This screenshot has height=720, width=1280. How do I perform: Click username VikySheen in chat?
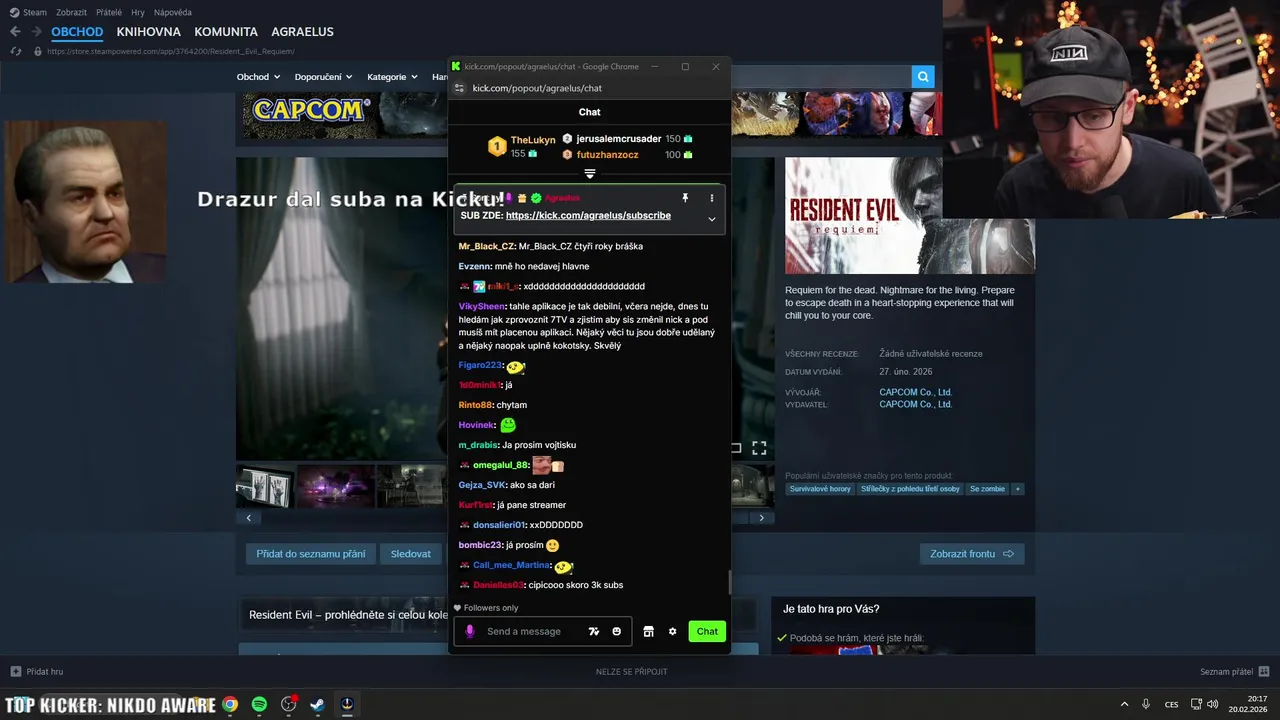482,306
